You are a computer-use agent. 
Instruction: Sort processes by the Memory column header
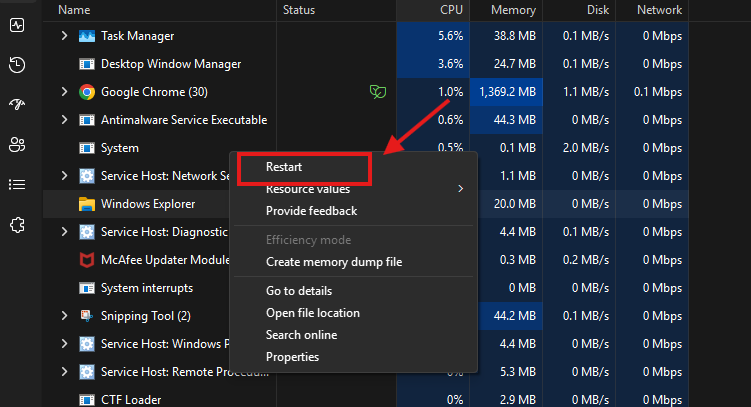512,10
